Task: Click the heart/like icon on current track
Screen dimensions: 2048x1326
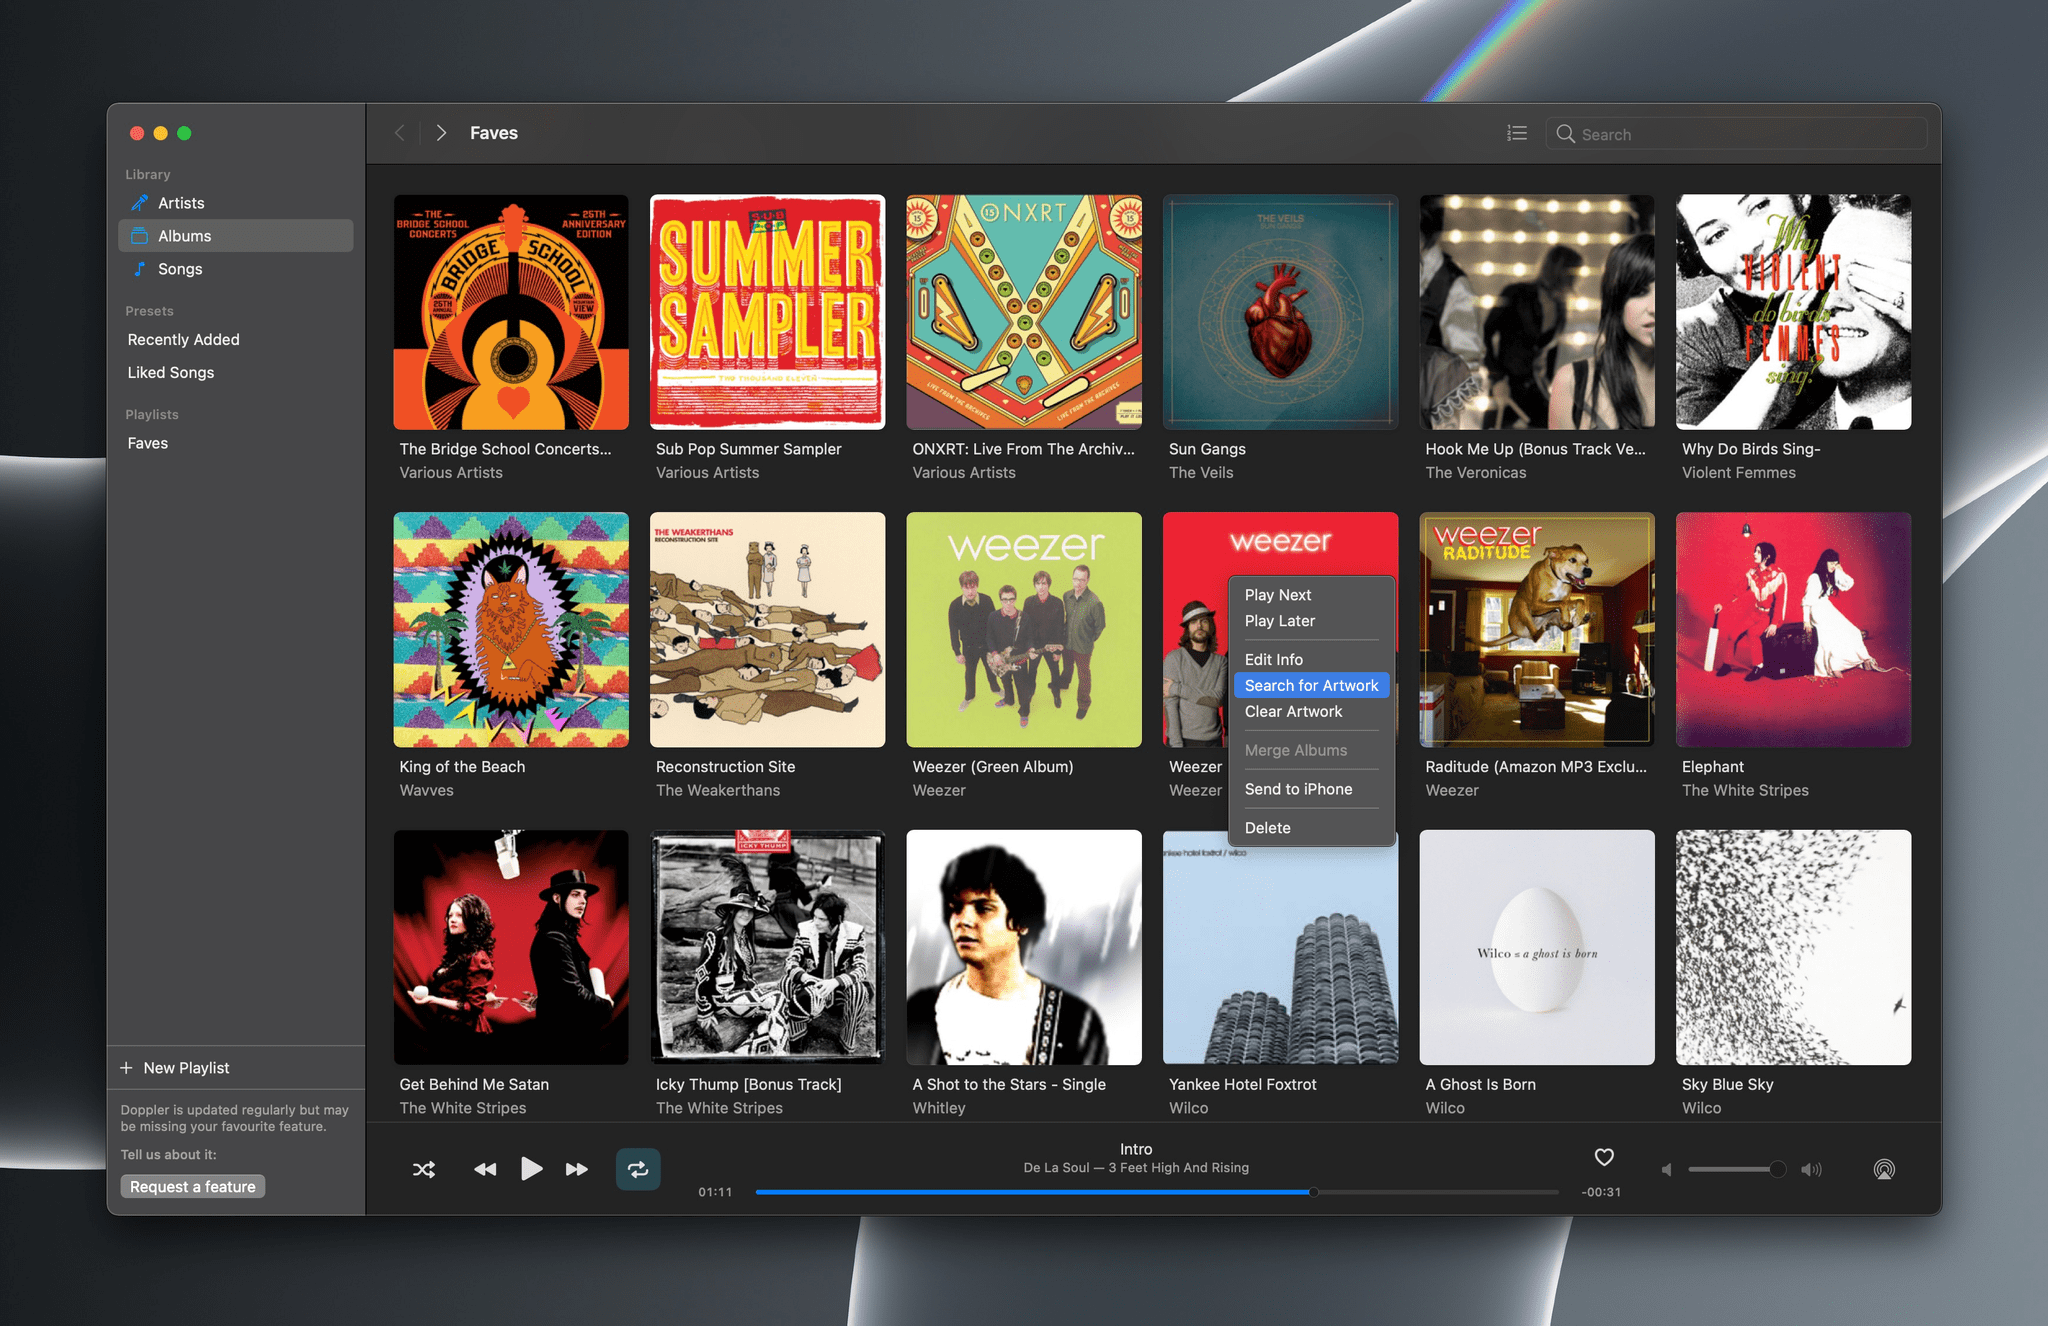Action: click(1605, 1156)
